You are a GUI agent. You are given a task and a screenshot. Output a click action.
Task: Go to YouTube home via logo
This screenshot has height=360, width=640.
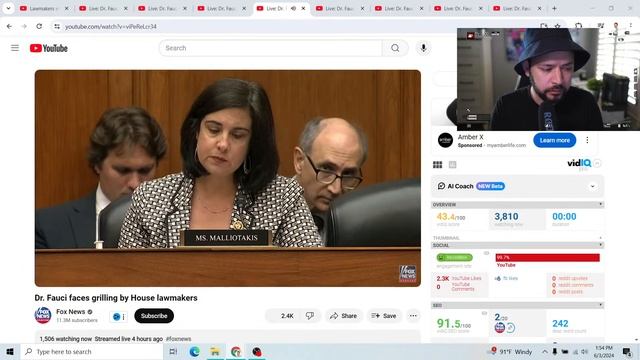49,48
